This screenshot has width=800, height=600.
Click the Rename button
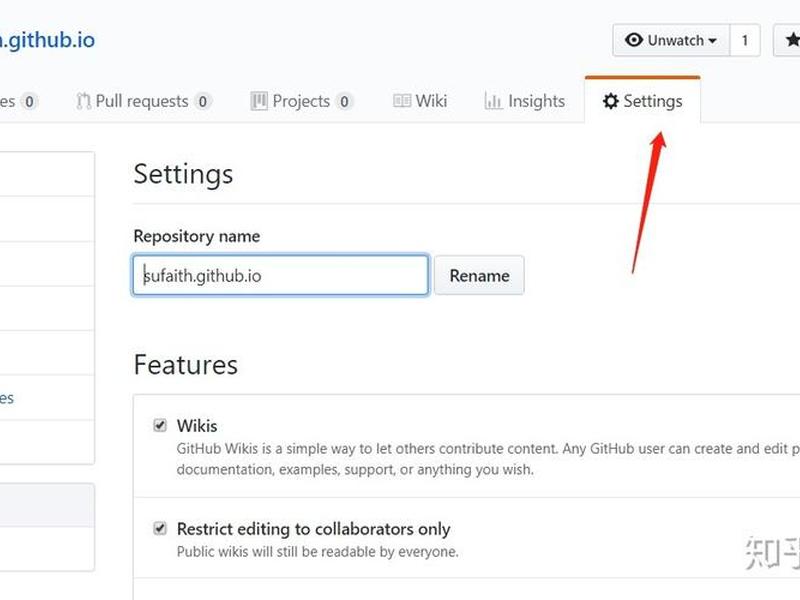pyautogui.click(x=479, y=276)
